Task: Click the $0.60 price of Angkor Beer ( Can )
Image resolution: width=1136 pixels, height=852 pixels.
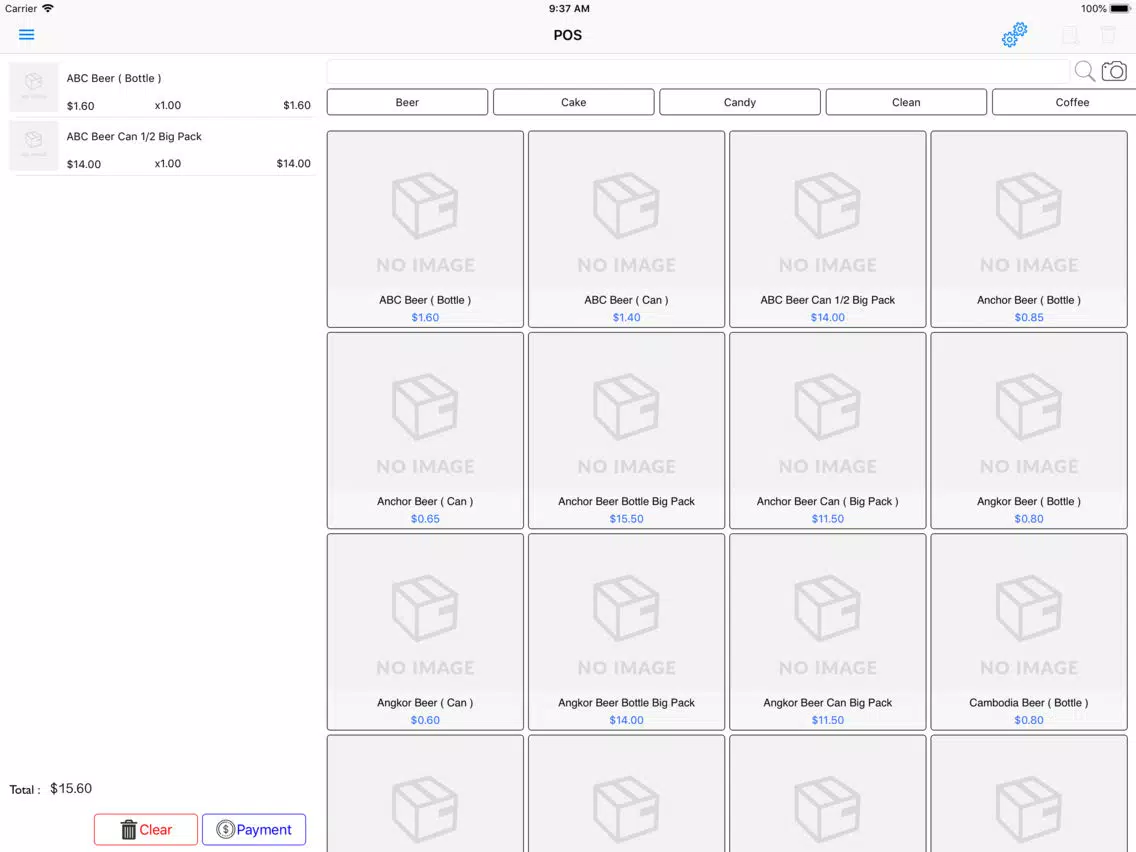Action: click(x=425, y=720)
